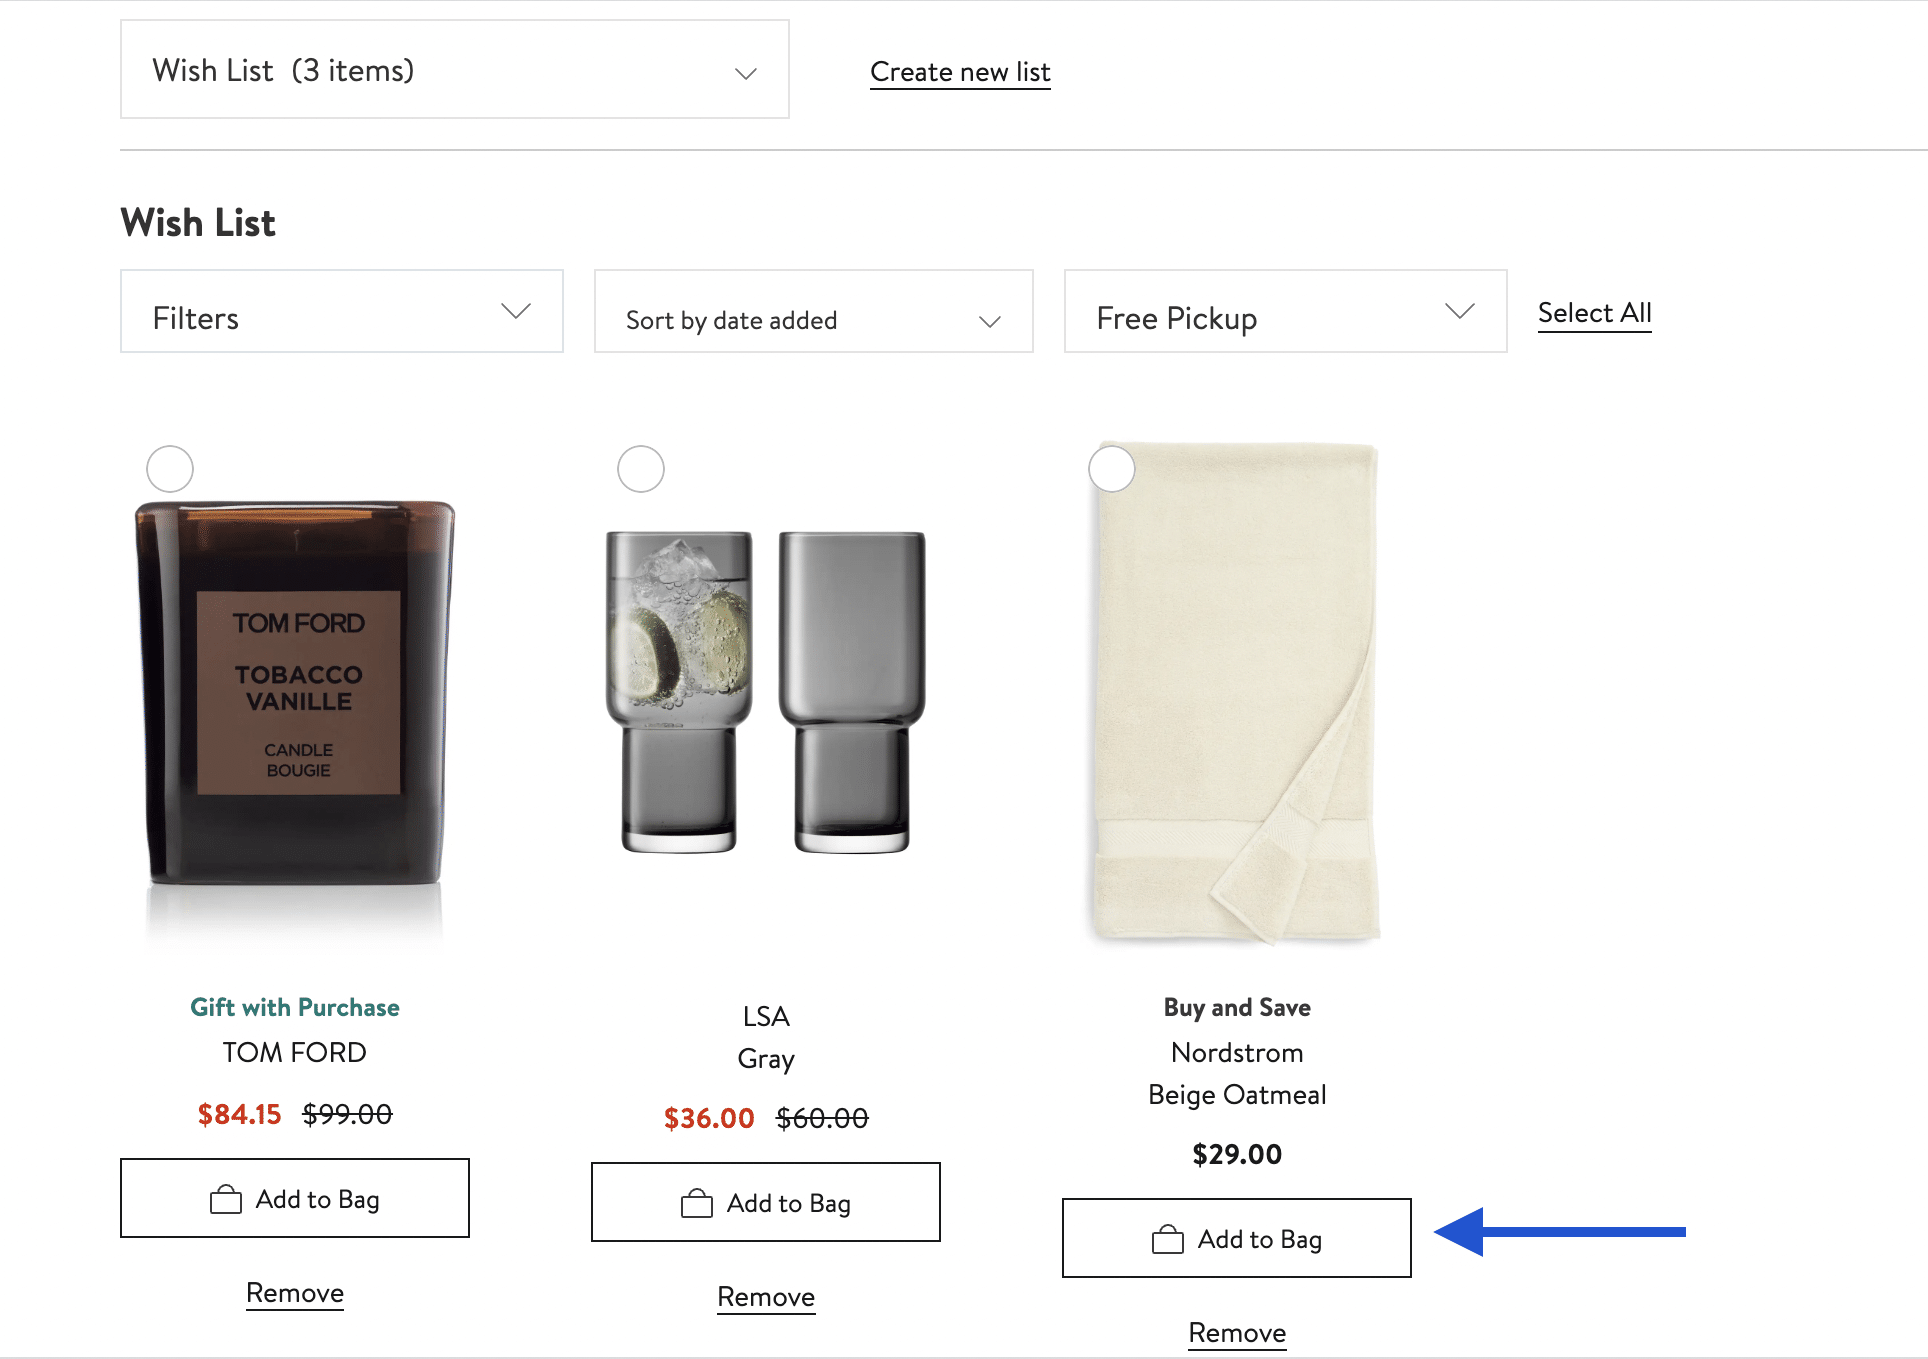This screenshot has width=1928, height=1359.
Task: Click Create new list link
Action: pyautogui.click(x=960, y=72)
